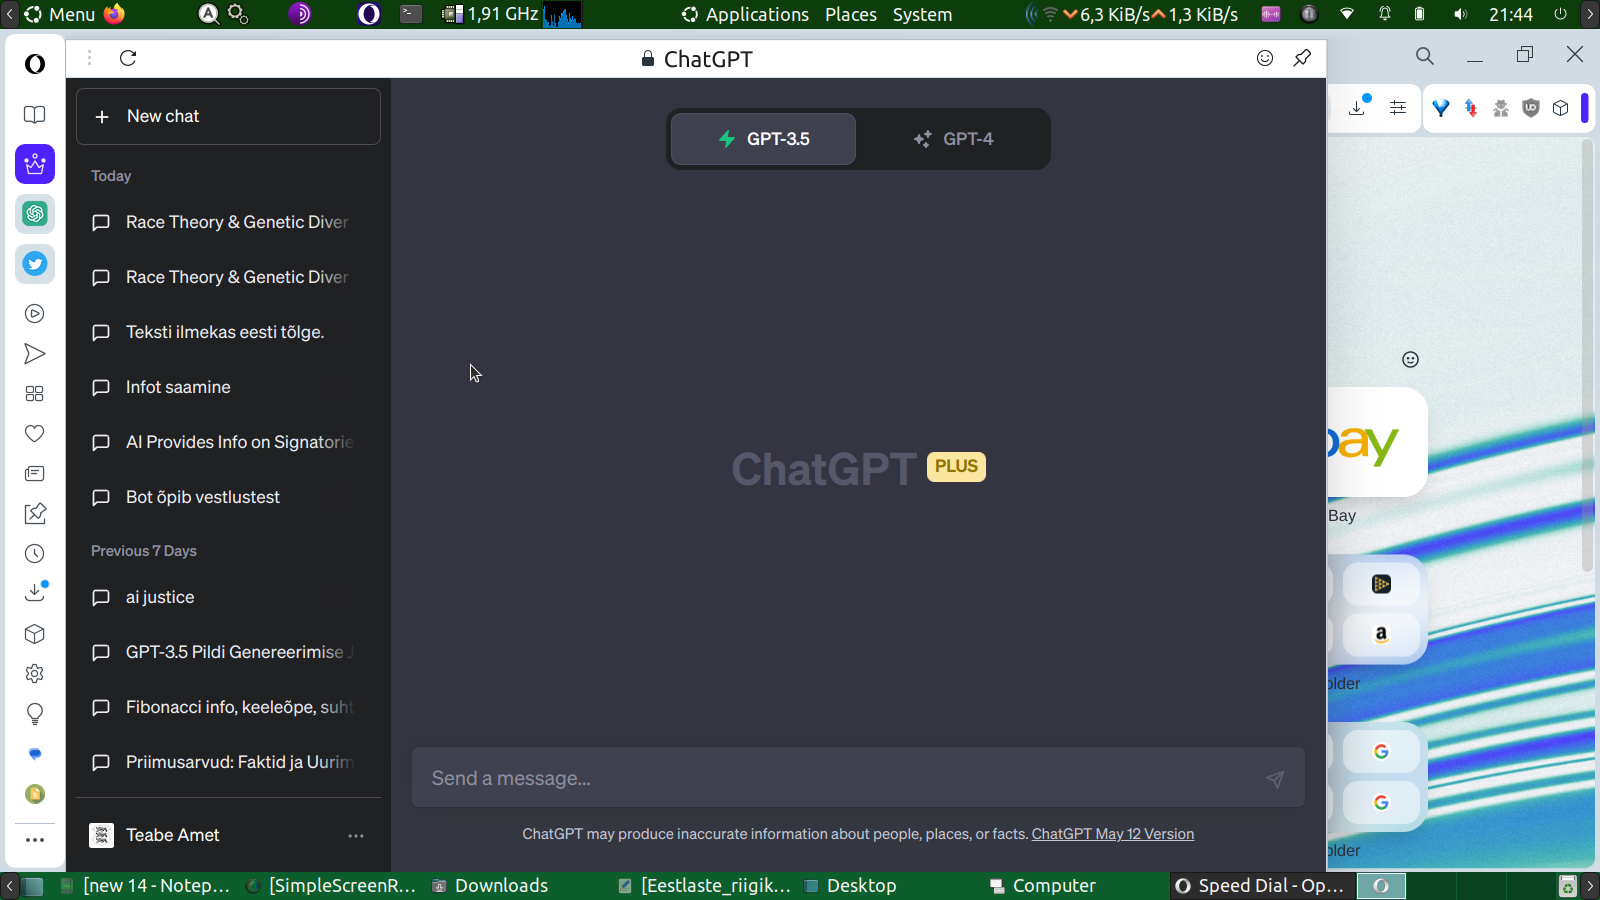Click the three-dot more icon in Opera sidebar
This screenshot has height=900, width=1600.
[35, 840]
